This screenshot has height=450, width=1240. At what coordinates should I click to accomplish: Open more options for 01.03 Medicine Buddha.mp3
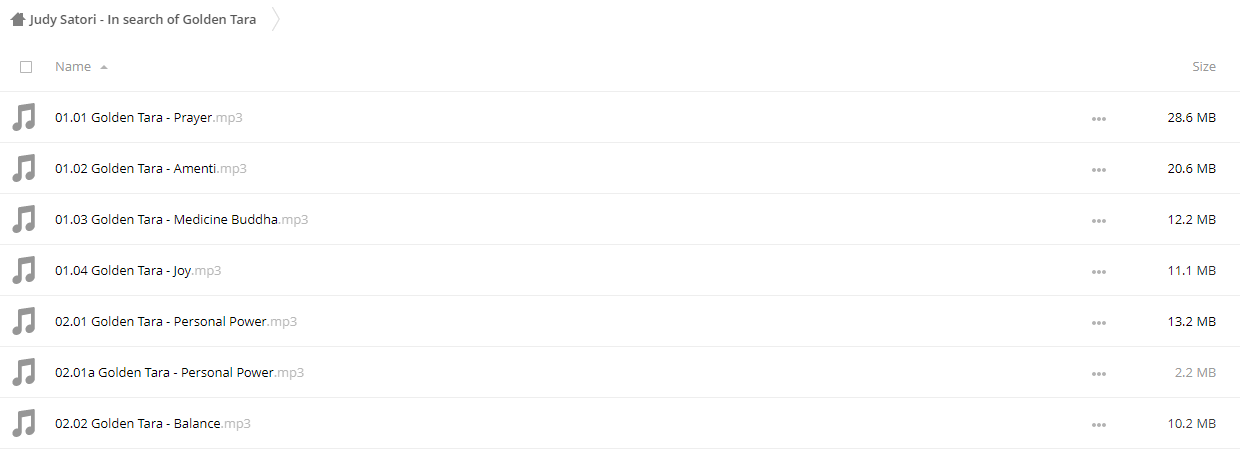click(1099, 220)
